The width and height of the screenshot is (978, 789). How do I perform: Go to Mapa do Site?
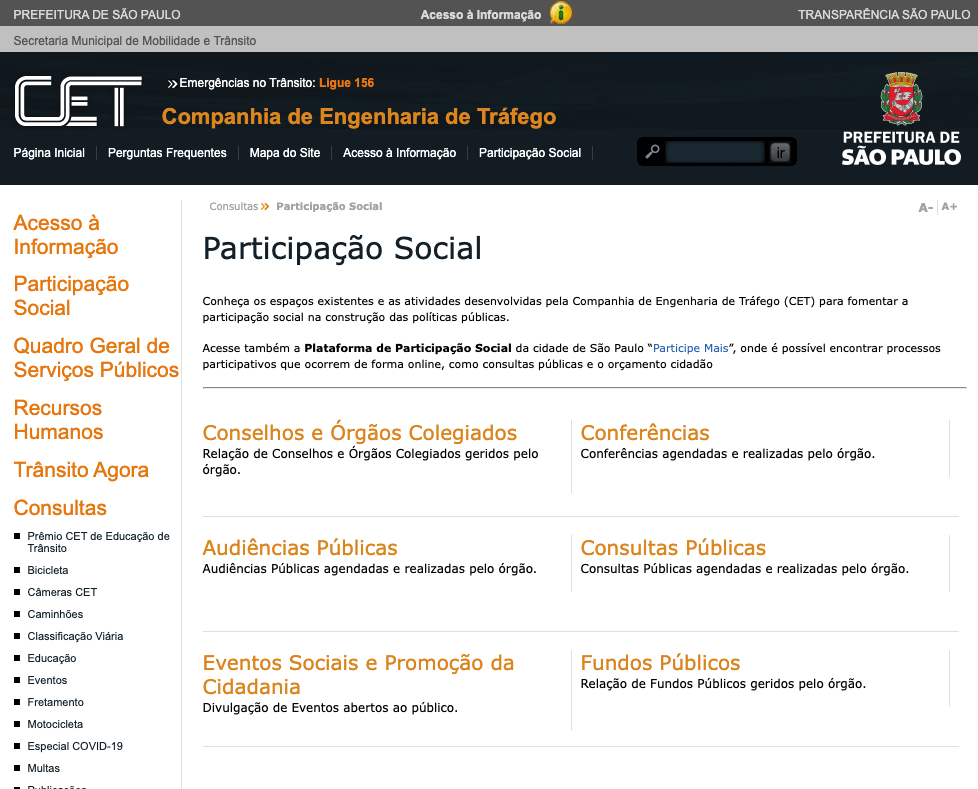(285, 153)
